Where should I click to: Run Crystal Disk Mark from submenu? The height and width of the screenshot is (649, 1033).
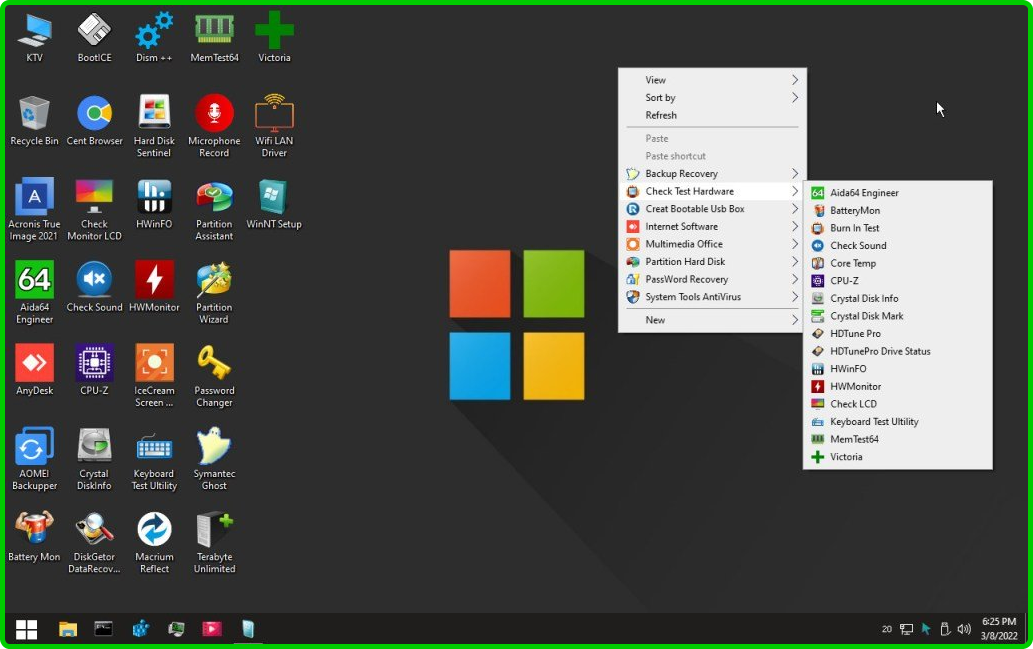897,316
